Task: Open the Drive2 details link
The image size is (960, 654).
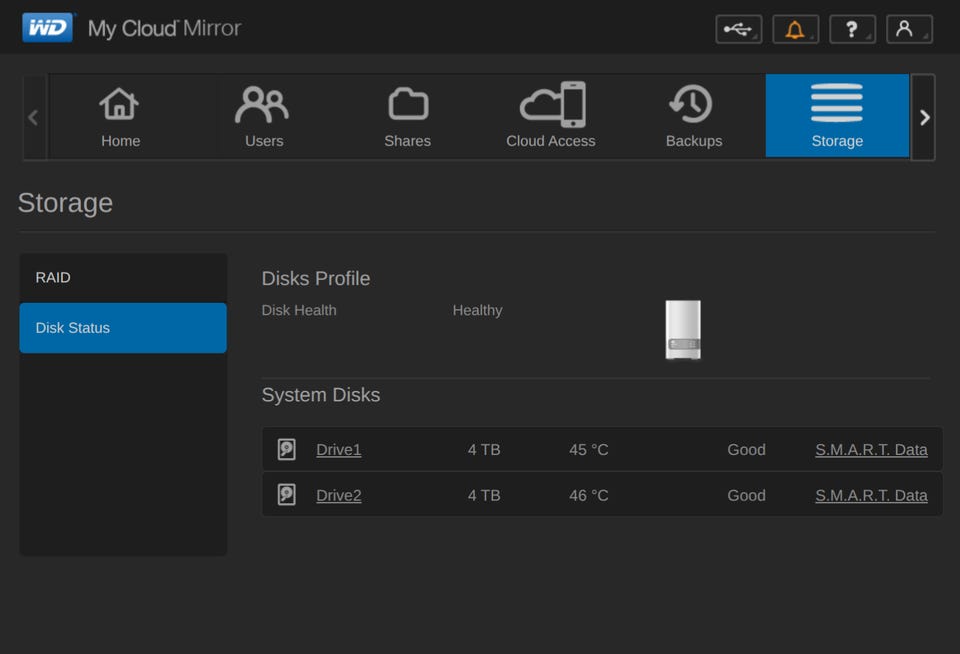Action: [x=339, y=495]
